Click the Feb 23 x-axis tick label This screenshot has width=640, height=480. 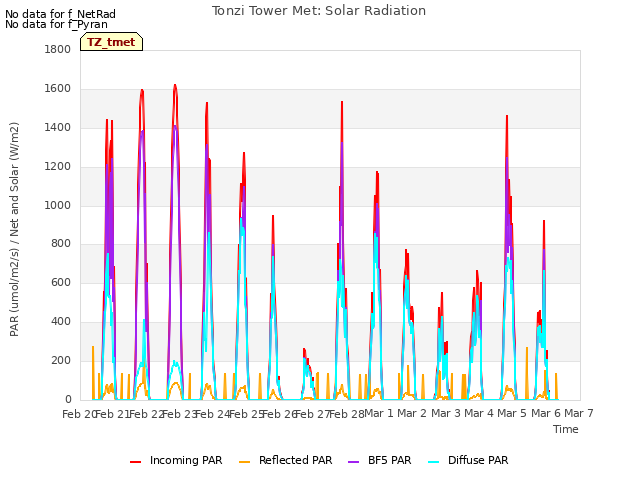pyautogui.click(x=179, y=414)
